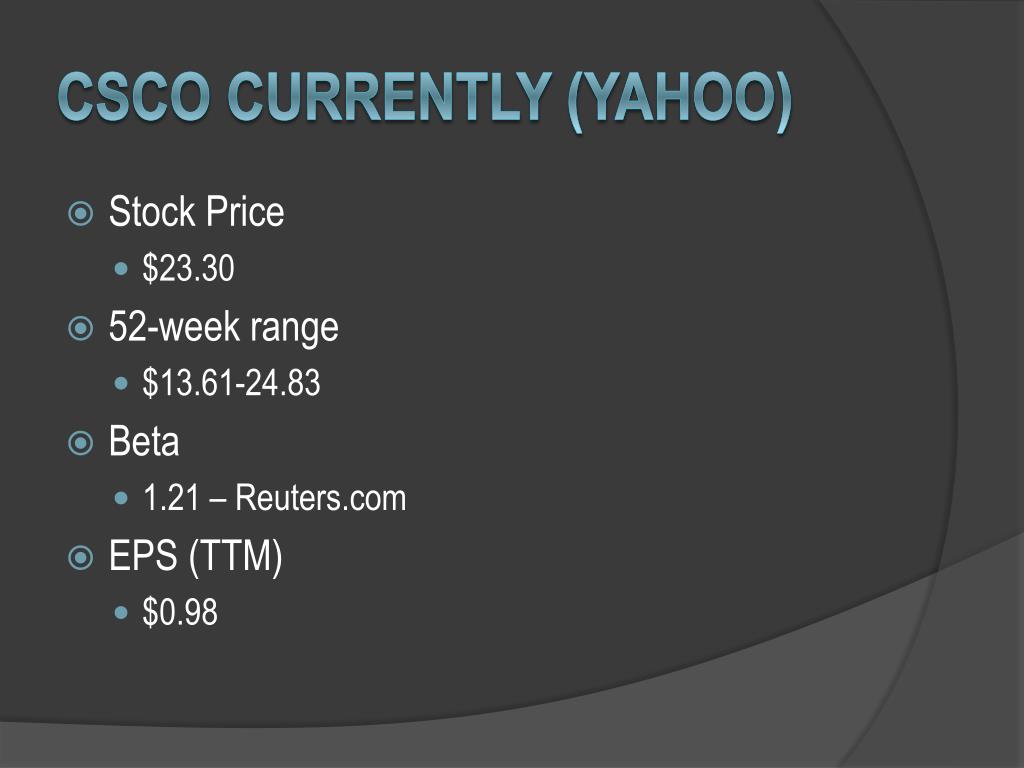This screenshot has width=1024, height=768.
Task: Select the EPS (TTM) heading
Action: 195,558
